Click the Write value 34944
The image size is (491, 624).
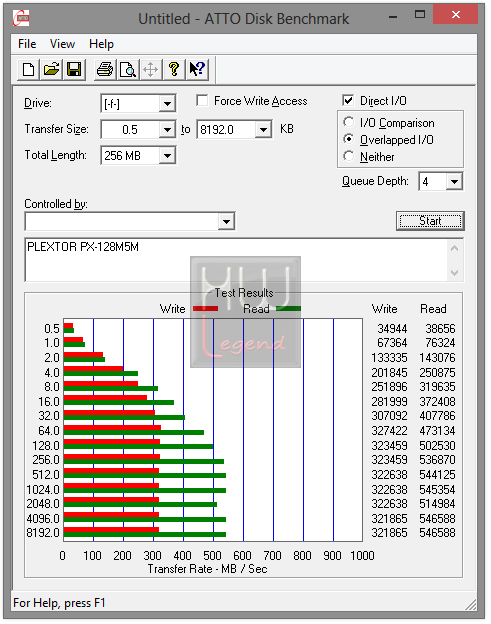[x=392, y=329]
